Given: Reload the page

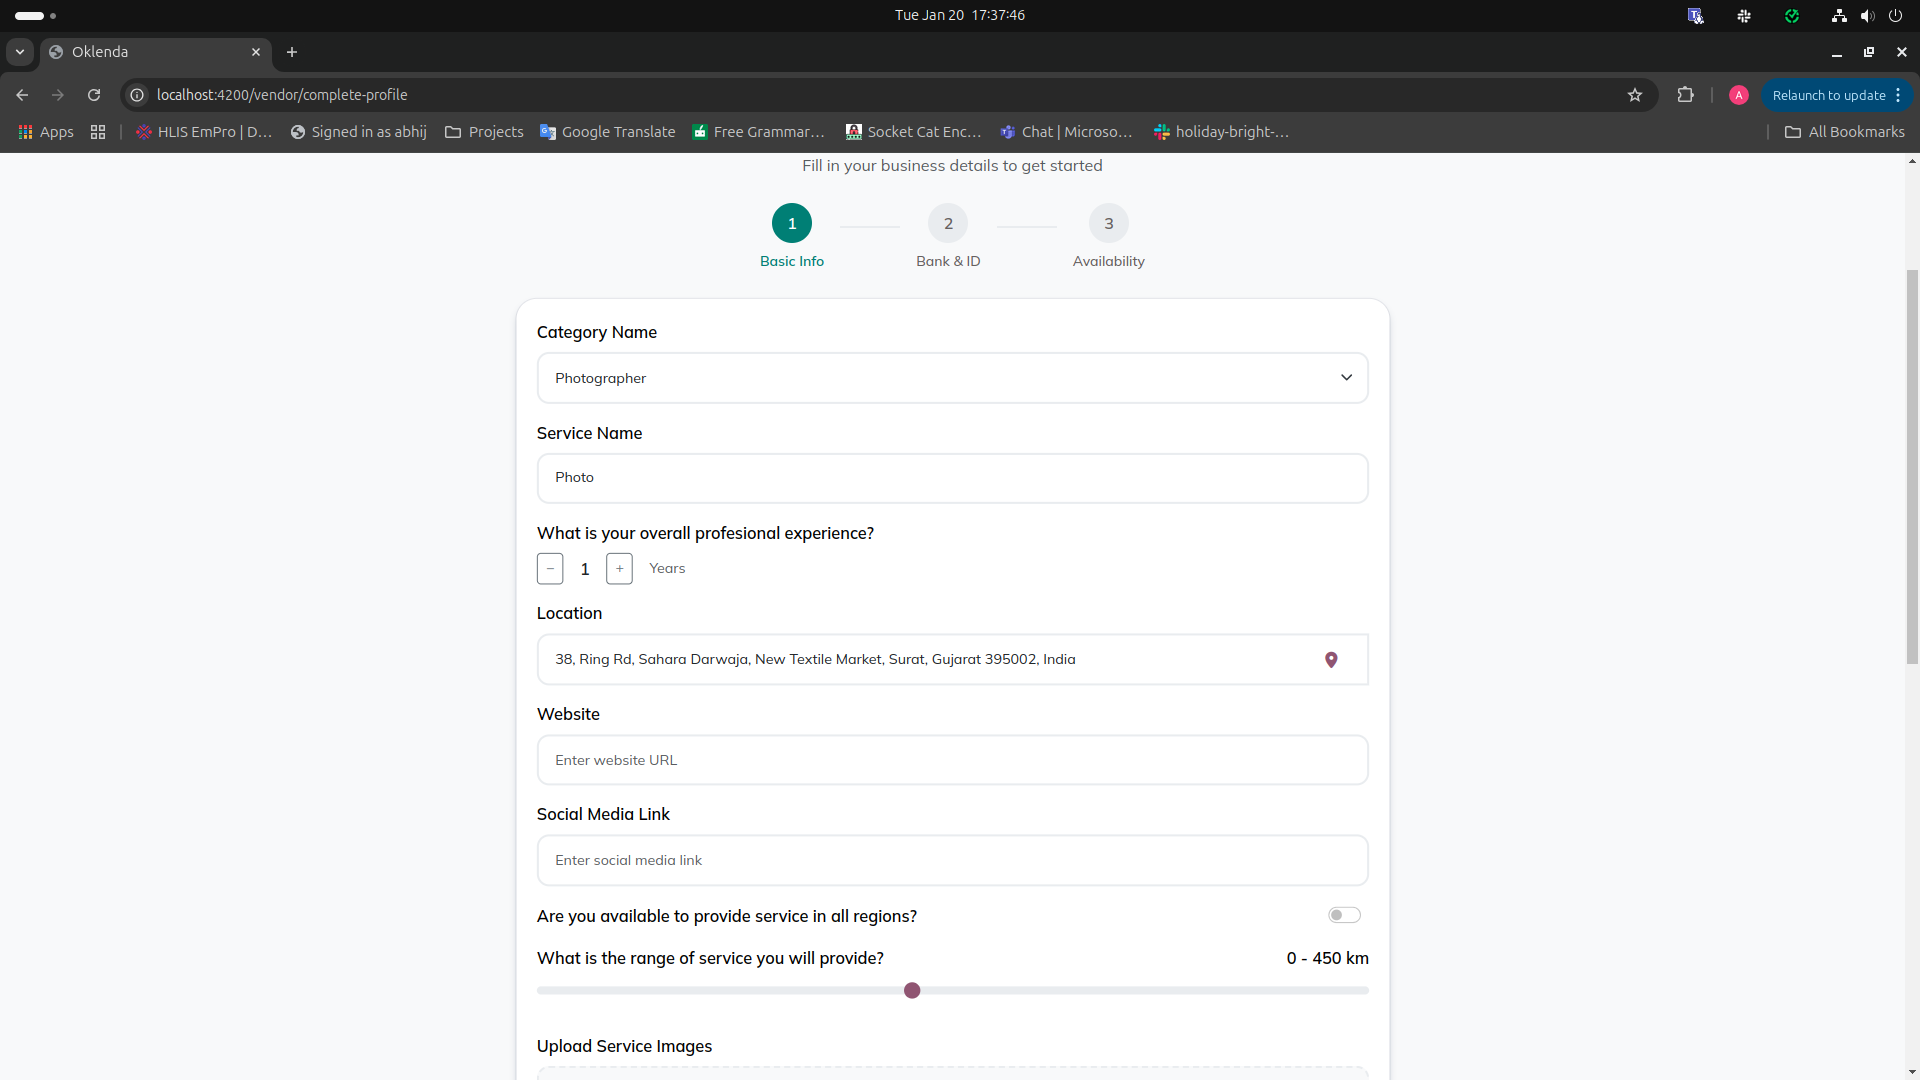Looking at the screenshot, I should [x=94, y=95].
